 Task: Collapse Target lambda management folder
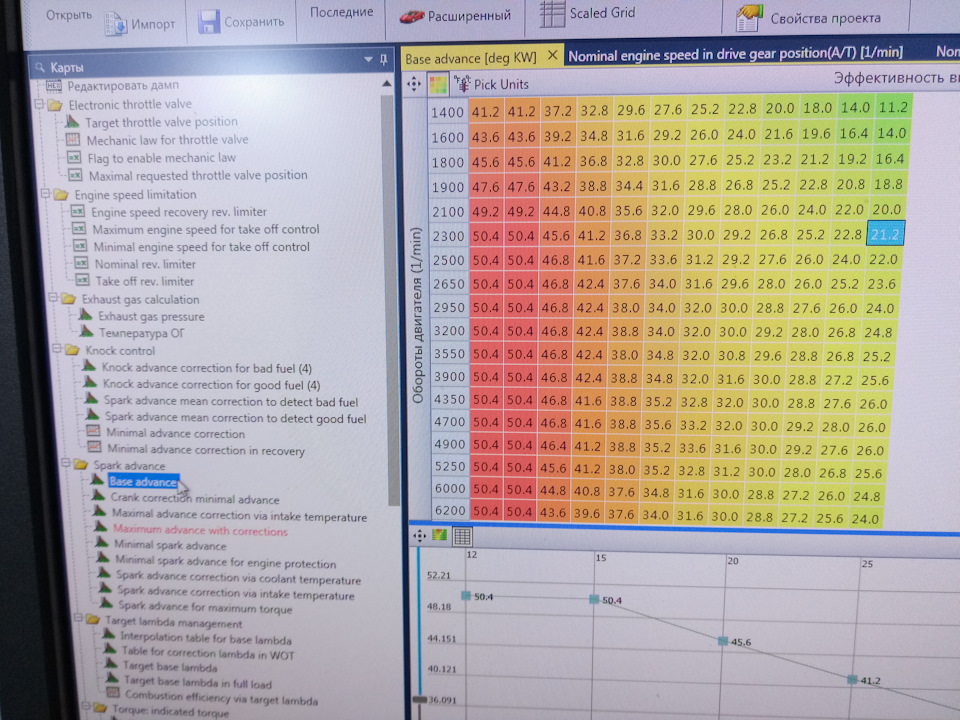pyautogui.click(x=78, y=619)
